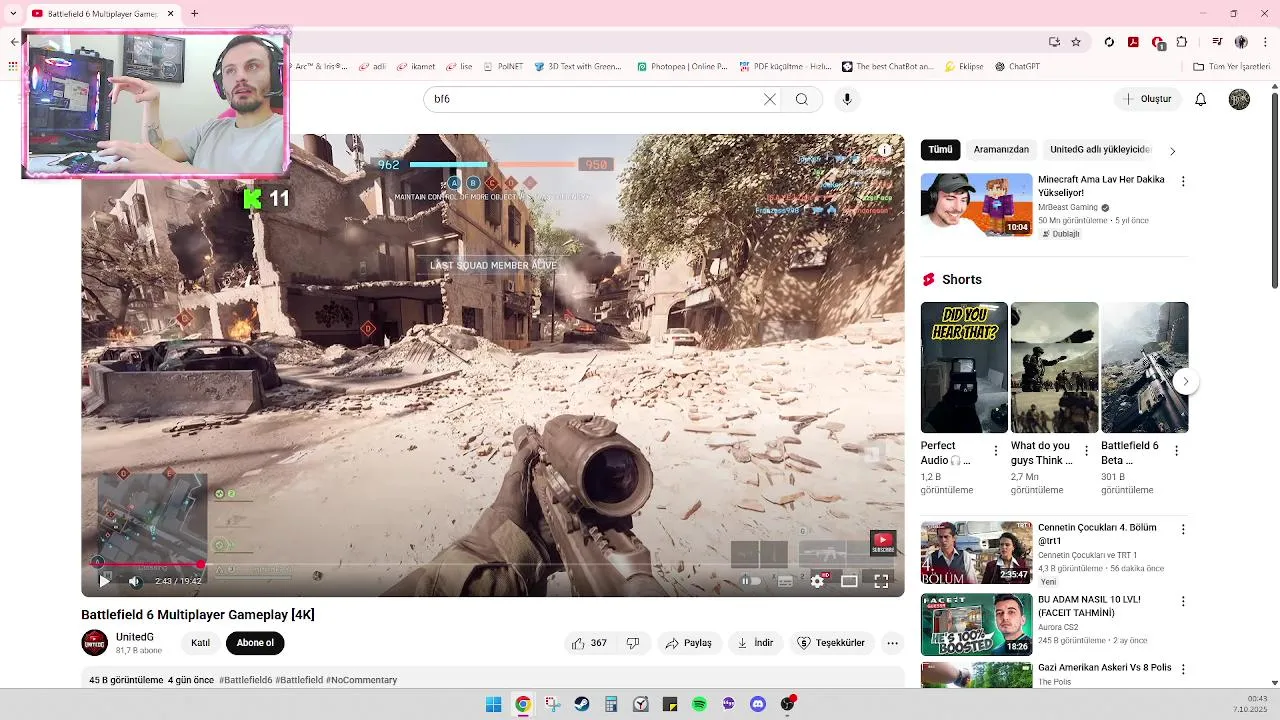This screenshot has width=1280, height=720.
Task: Open the UnitedG channel name link
Action: 135,637
